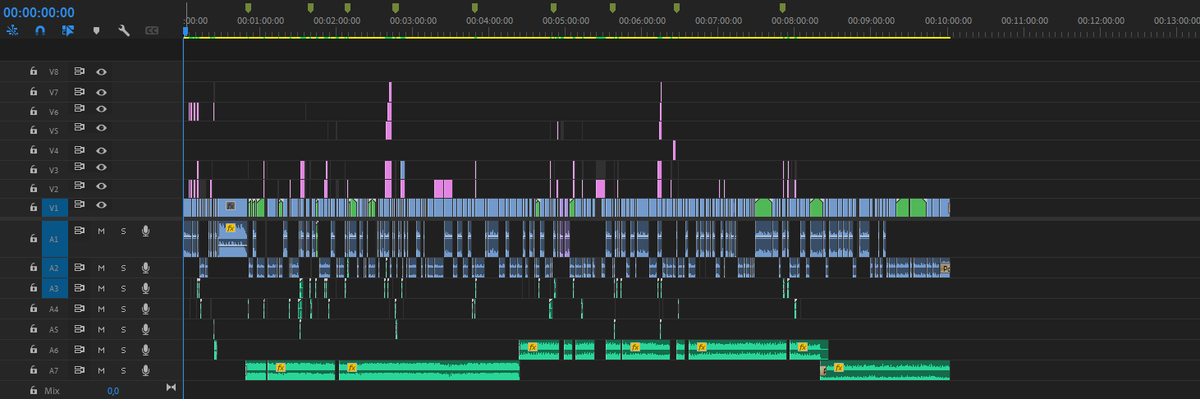Mute audio track A6
Screen dimensions: 1200x399
[x=101, y=350]
